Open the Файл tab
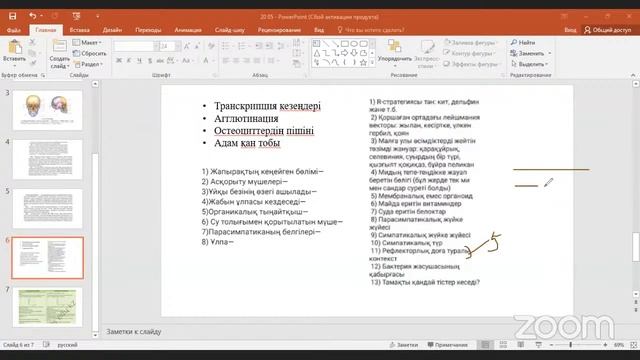Image resolution: width=640 pixels, height=360 pixels. (x=13, y=30)
